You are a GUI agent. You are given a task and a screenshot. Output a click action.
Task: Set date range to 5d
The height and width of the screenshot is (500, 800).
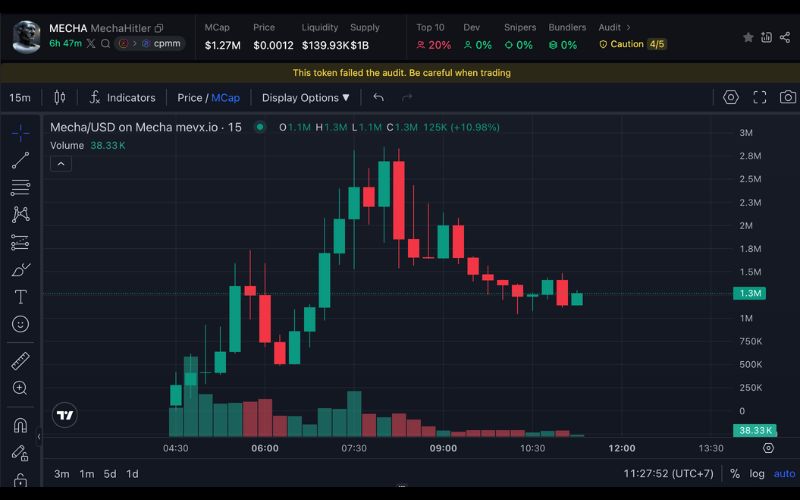point(110,474)
